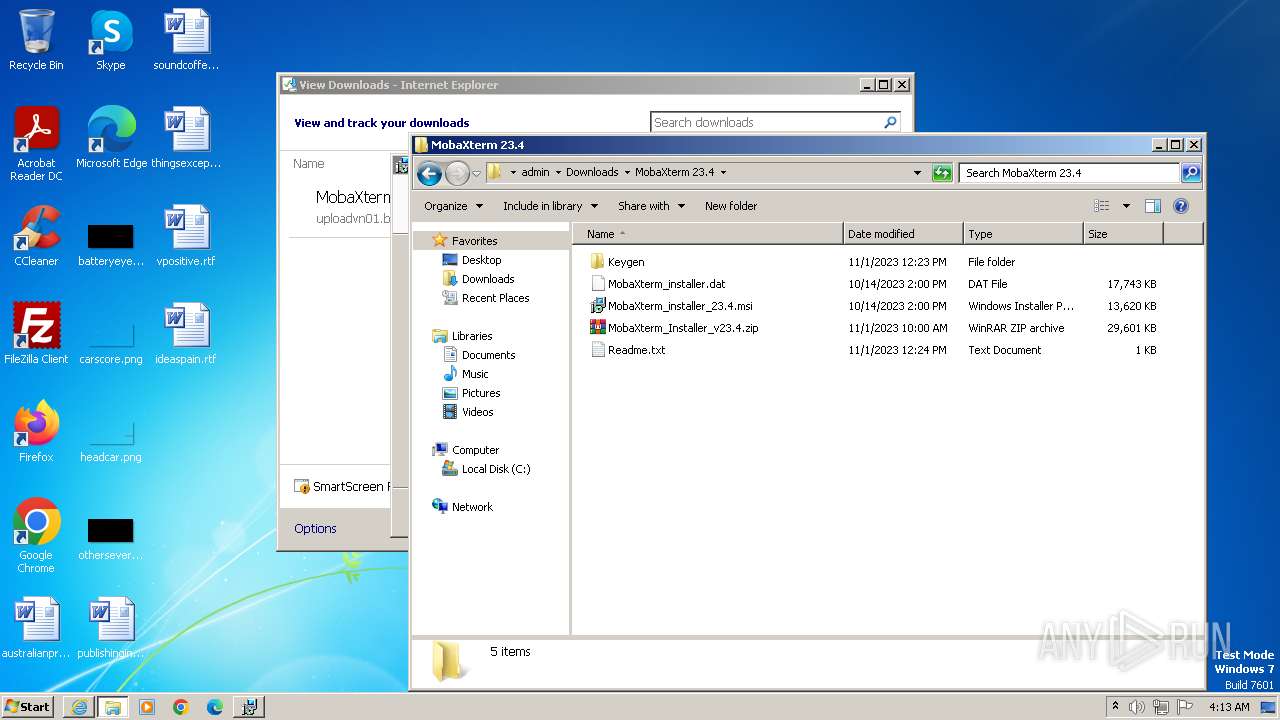This screenshot has width=1280, height=720.
Task: Show hidden tray icons arrow
Action: point(1115,707)
